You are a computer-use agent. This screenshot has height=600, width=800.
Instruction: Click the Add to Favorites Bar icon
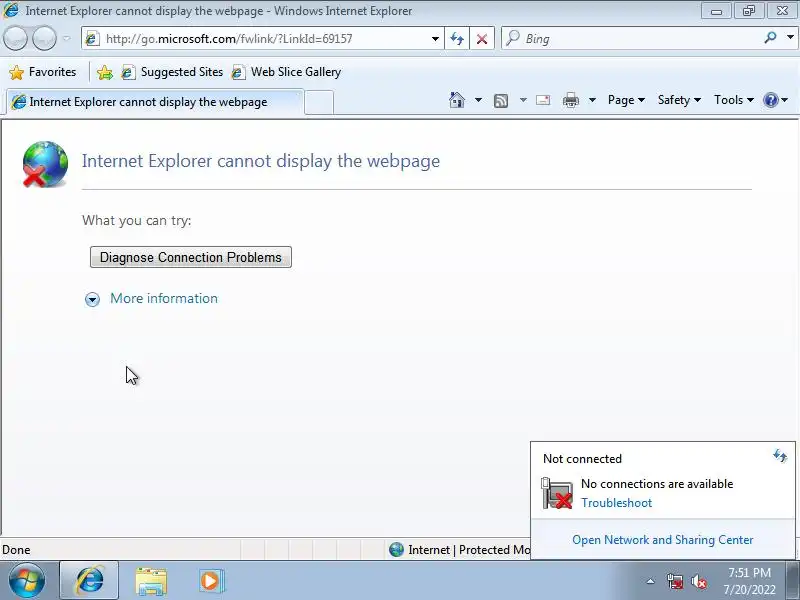105,72
